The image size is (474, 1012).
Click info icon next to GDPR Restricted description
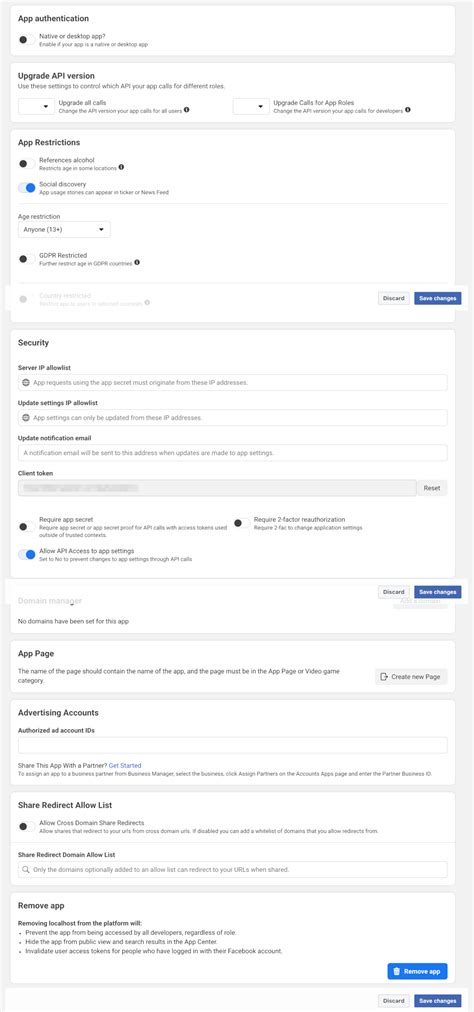[x=137, y=263]
